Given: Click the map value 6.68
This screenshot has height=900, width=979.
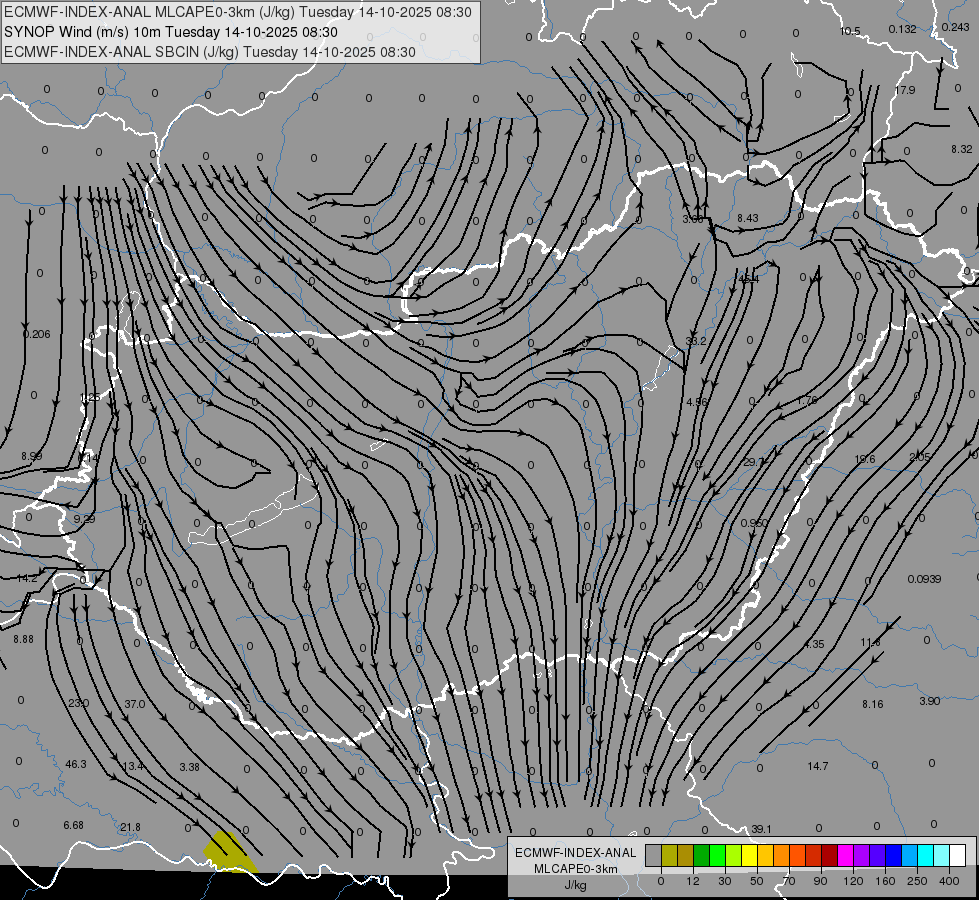Looking at the screenshot, I should (x=73, y=825).
